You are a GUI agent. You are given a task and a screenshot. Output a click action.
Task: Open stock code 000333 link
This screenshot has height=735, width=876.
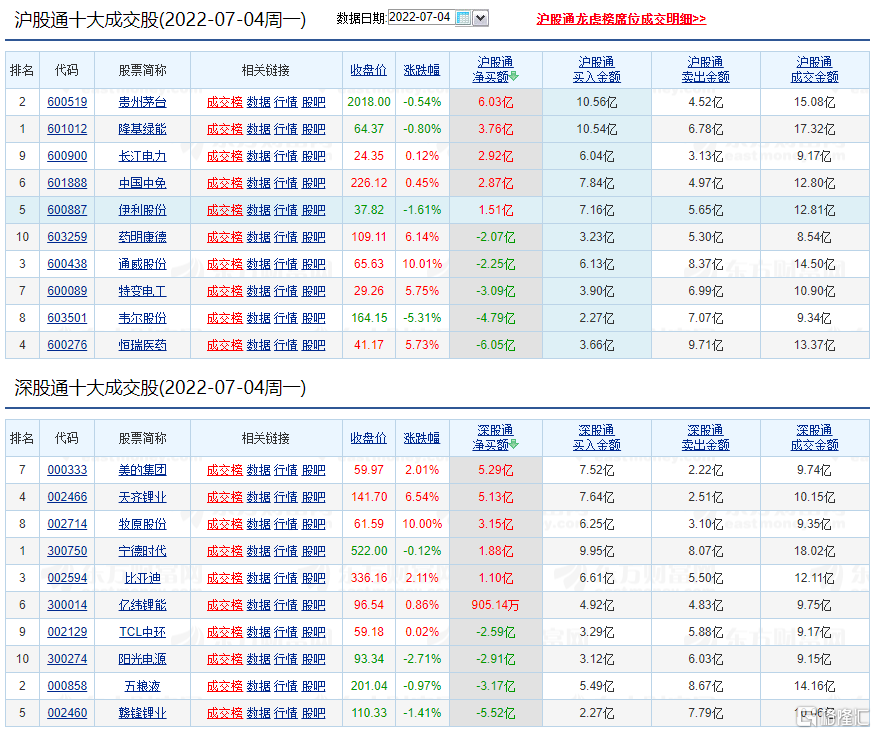(67, 470)
